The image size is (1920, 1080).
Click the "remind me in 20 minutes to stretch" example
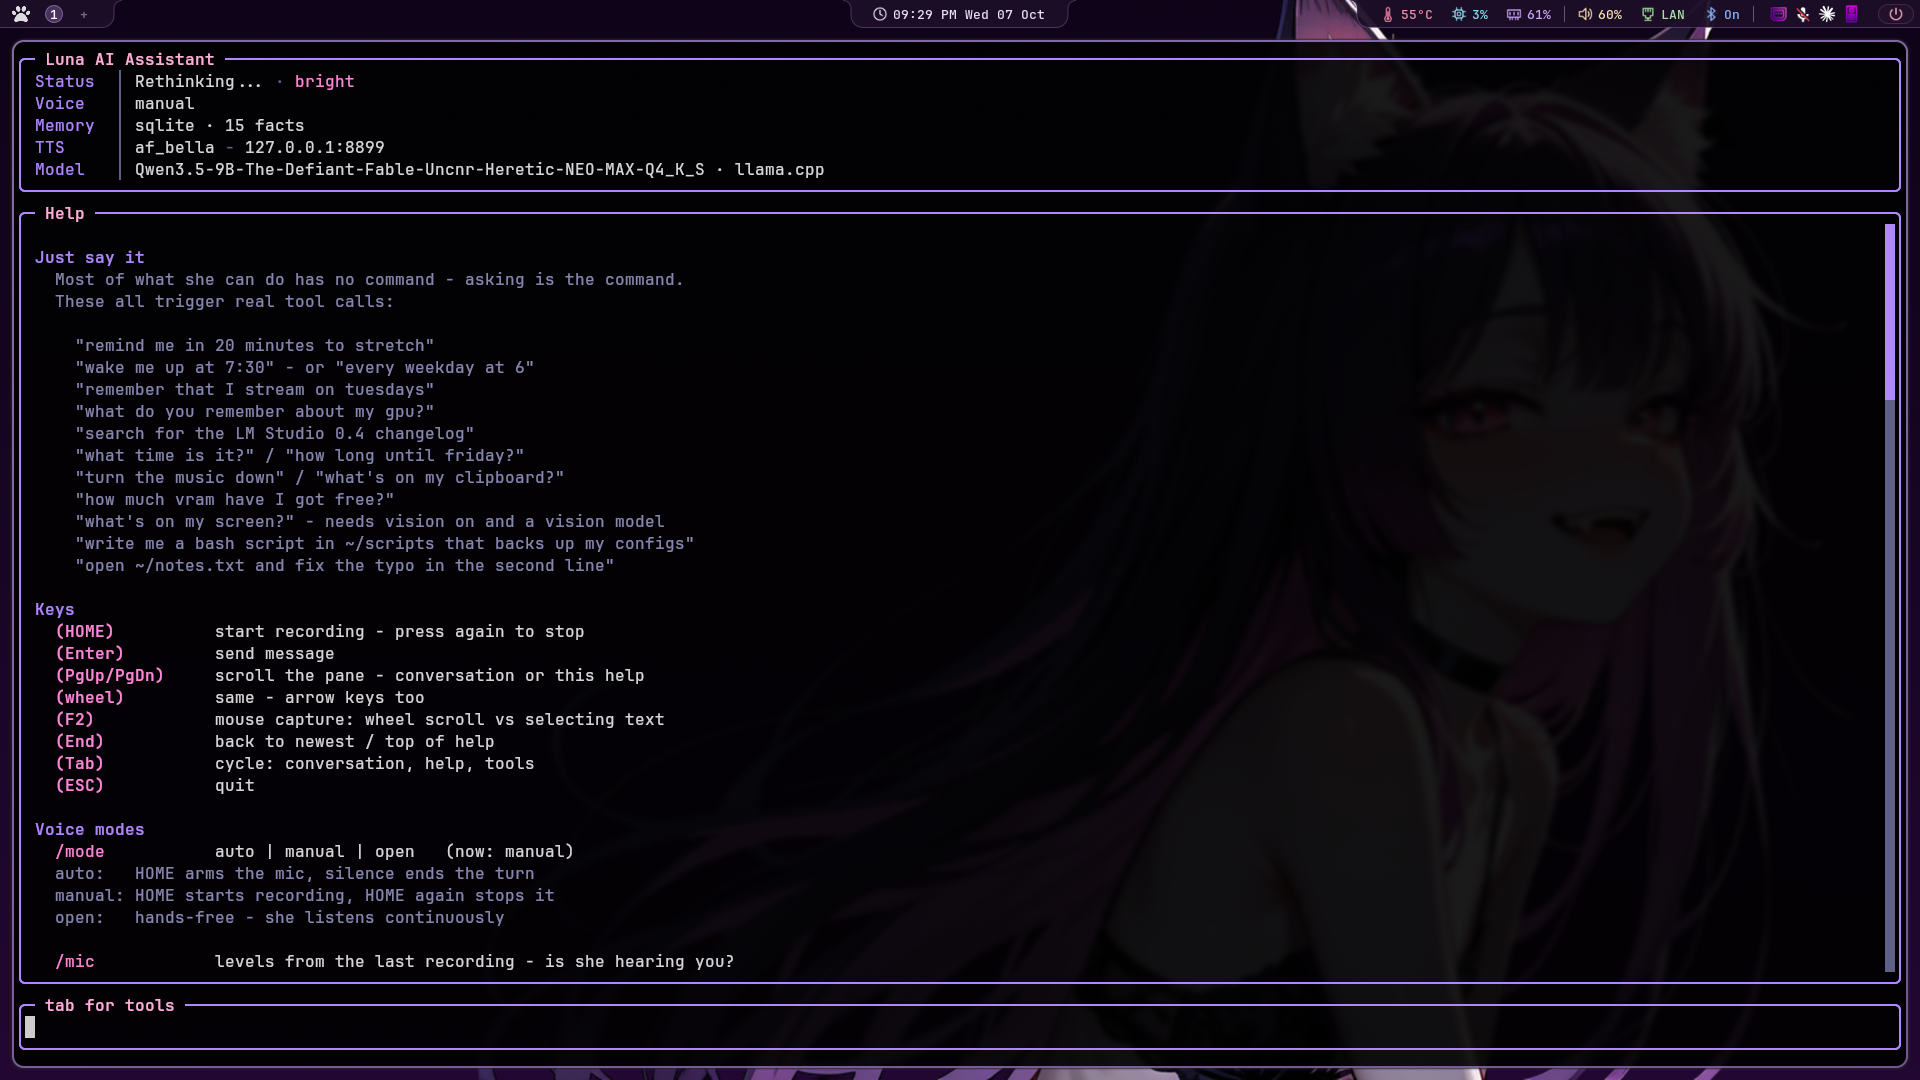tap(255, 346)
